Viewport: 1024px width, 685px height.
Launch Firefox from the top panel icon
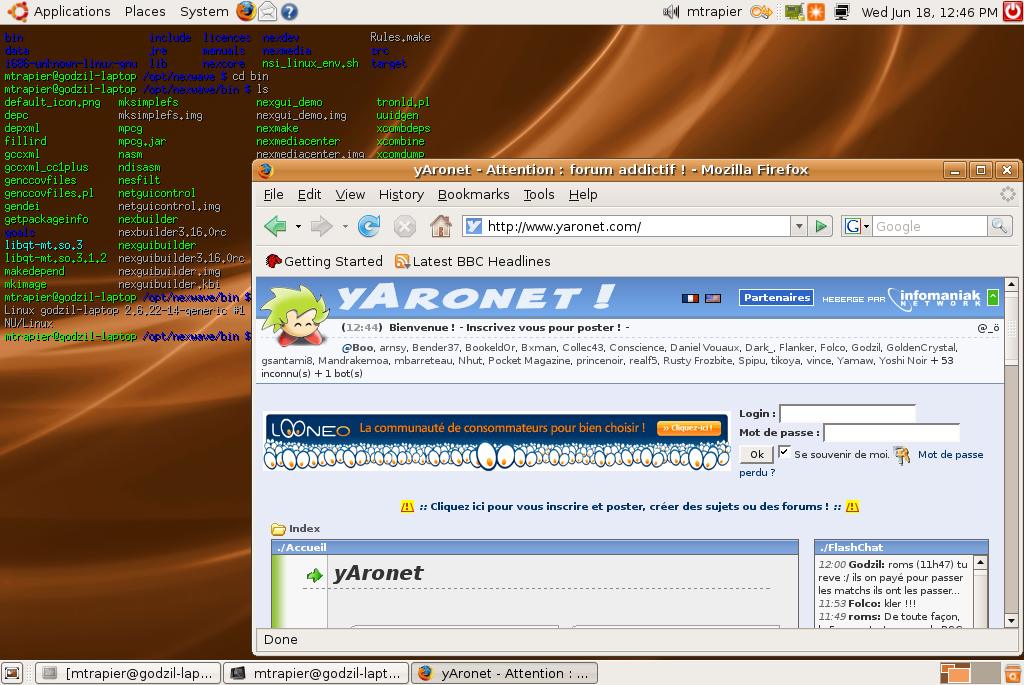(246, 11)
